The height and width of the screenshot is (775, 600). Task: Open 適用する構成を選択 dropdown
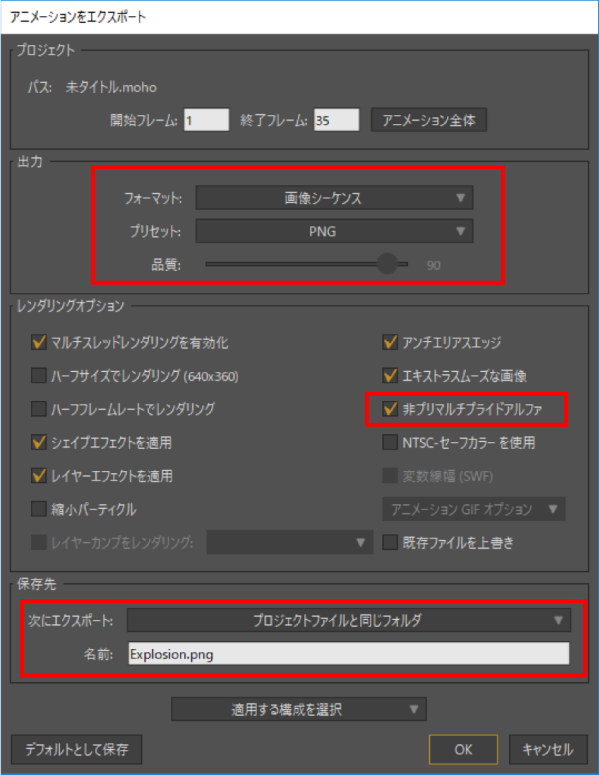[x=299, y=710]
